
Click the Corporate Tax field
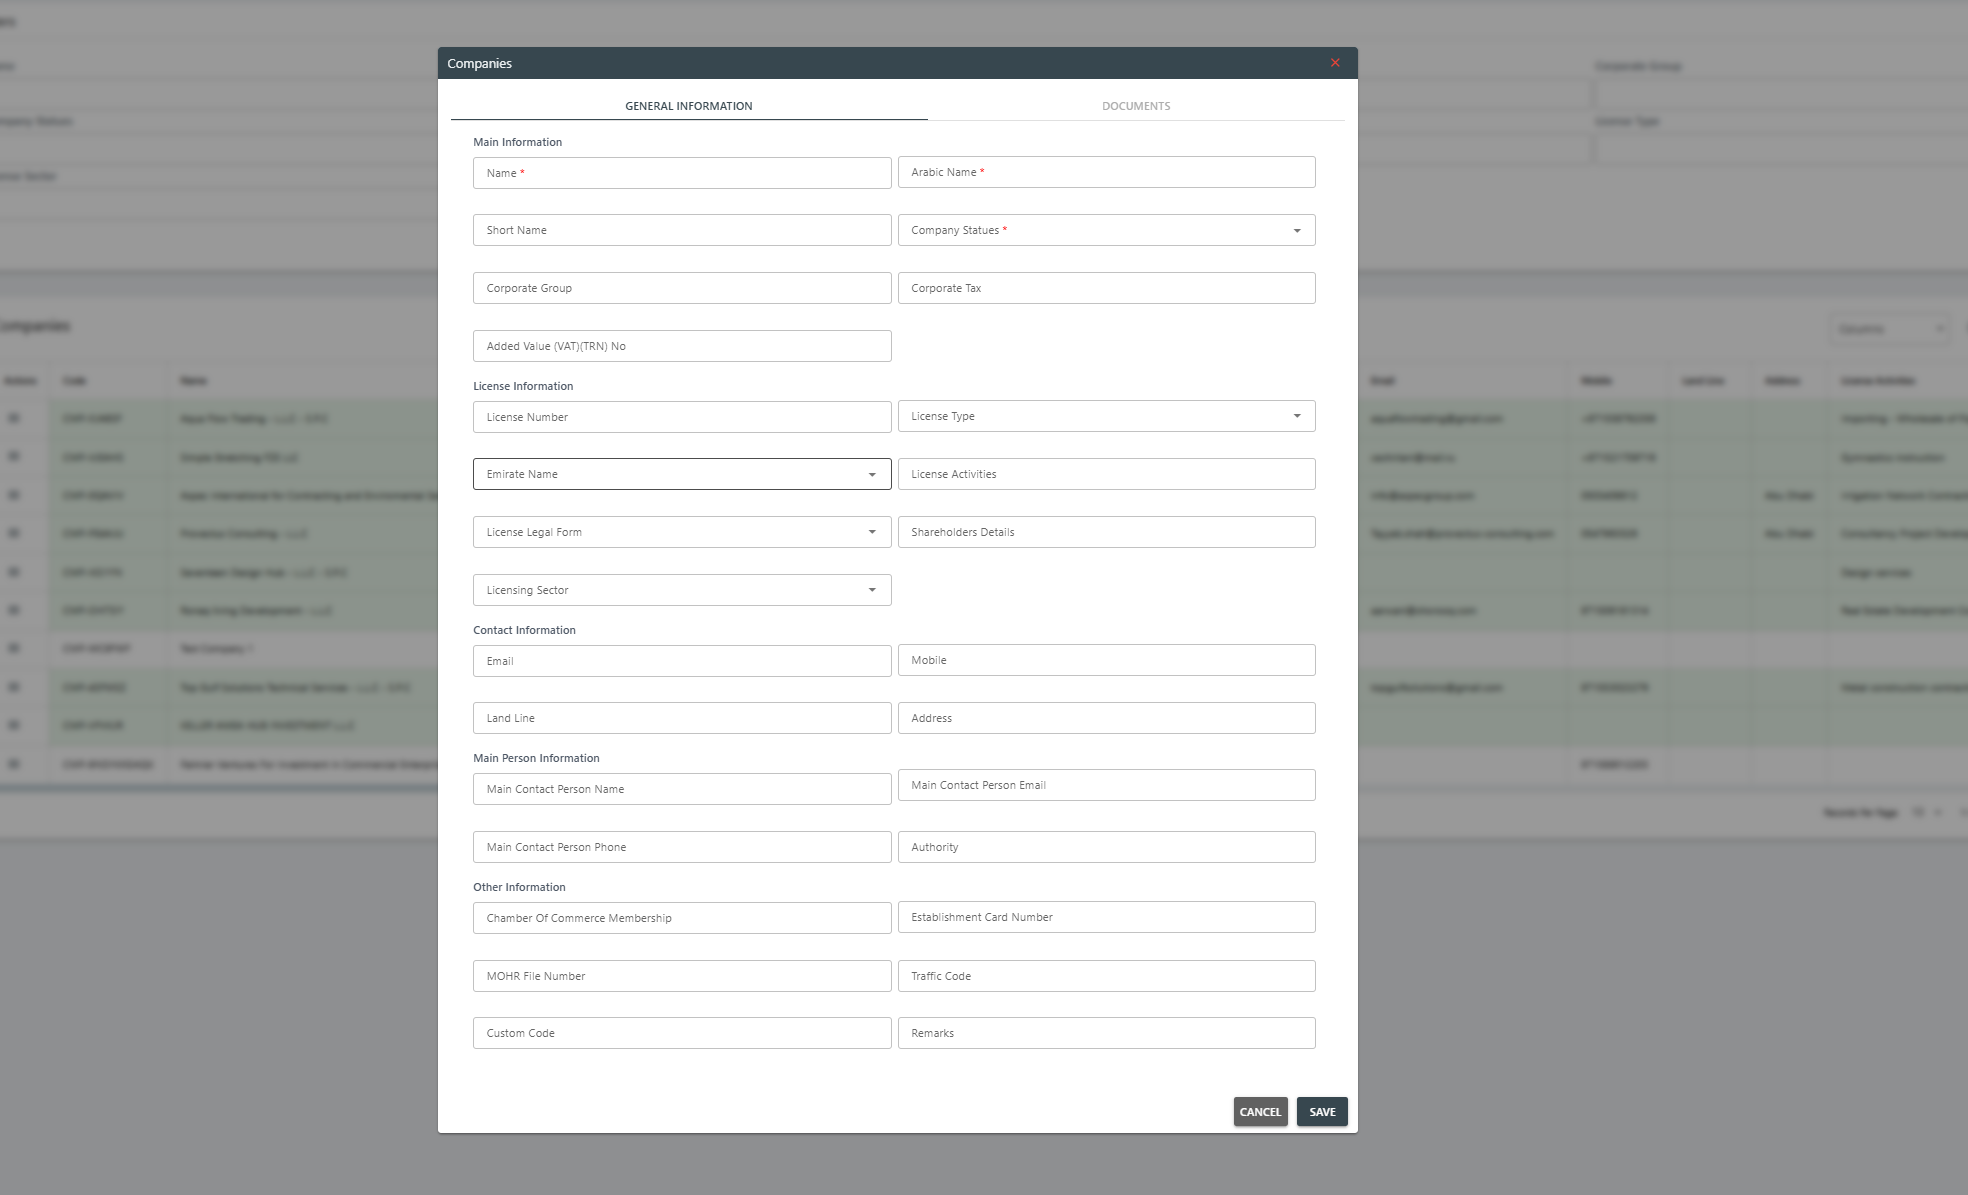(1106, 288)
